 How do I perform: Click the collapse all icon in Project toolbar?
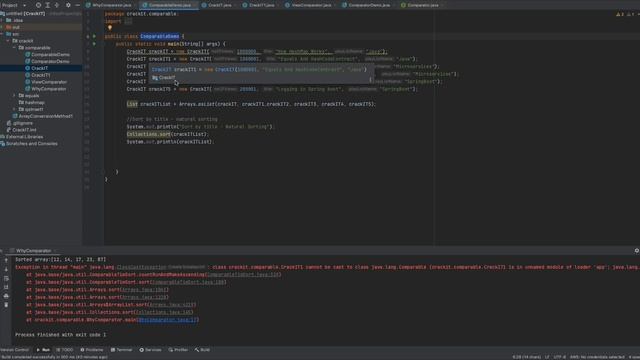coord(57,5)
